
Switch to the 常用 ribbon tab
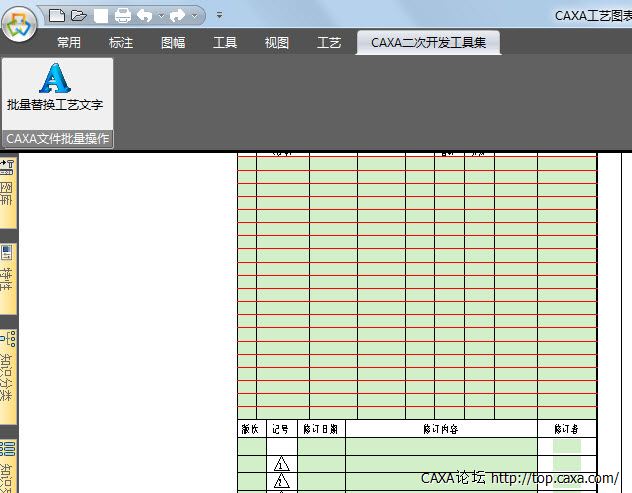click(69, 43)
